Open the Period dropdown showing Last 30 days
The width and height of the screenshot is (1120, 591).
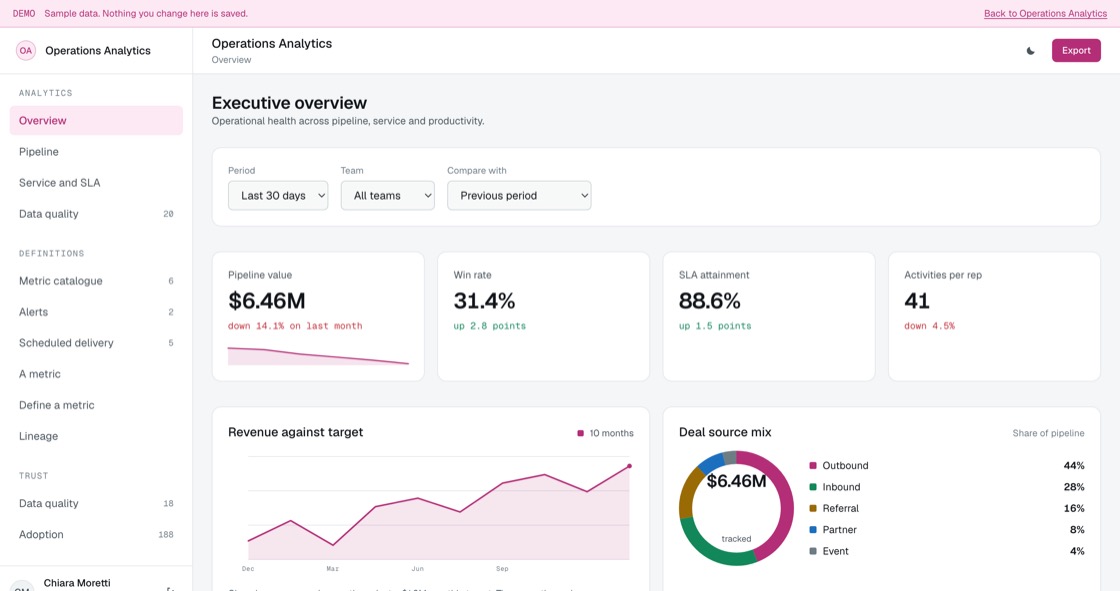(278, 195)
